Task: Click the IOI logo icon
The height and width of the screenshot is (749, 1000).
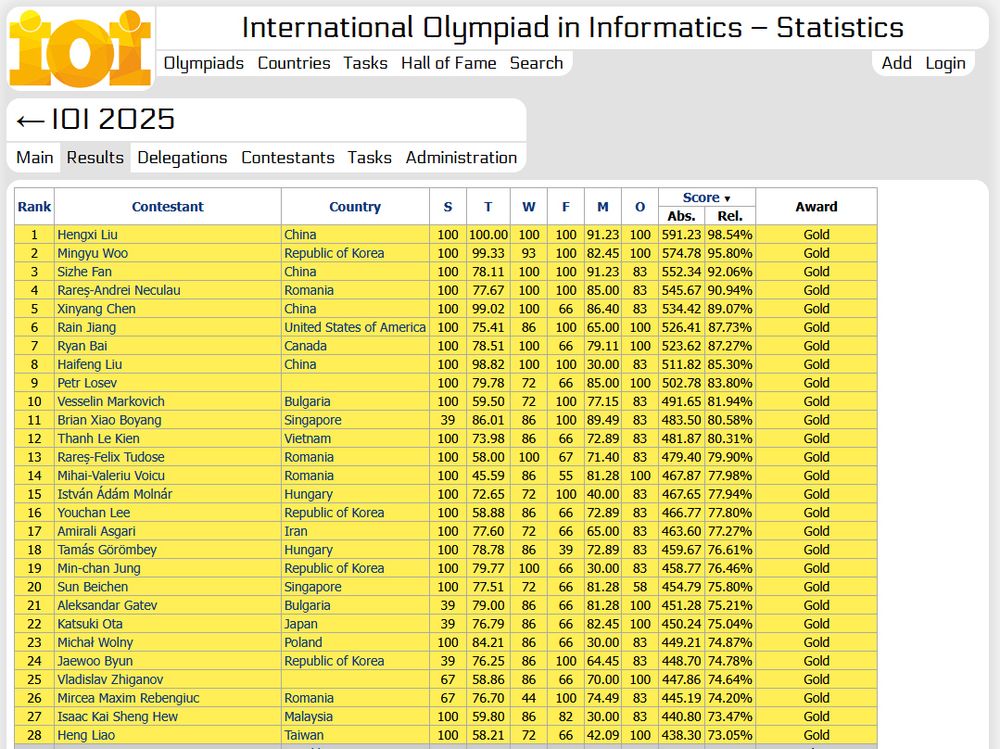Action: pyautogui.click(x=80, y=48)
